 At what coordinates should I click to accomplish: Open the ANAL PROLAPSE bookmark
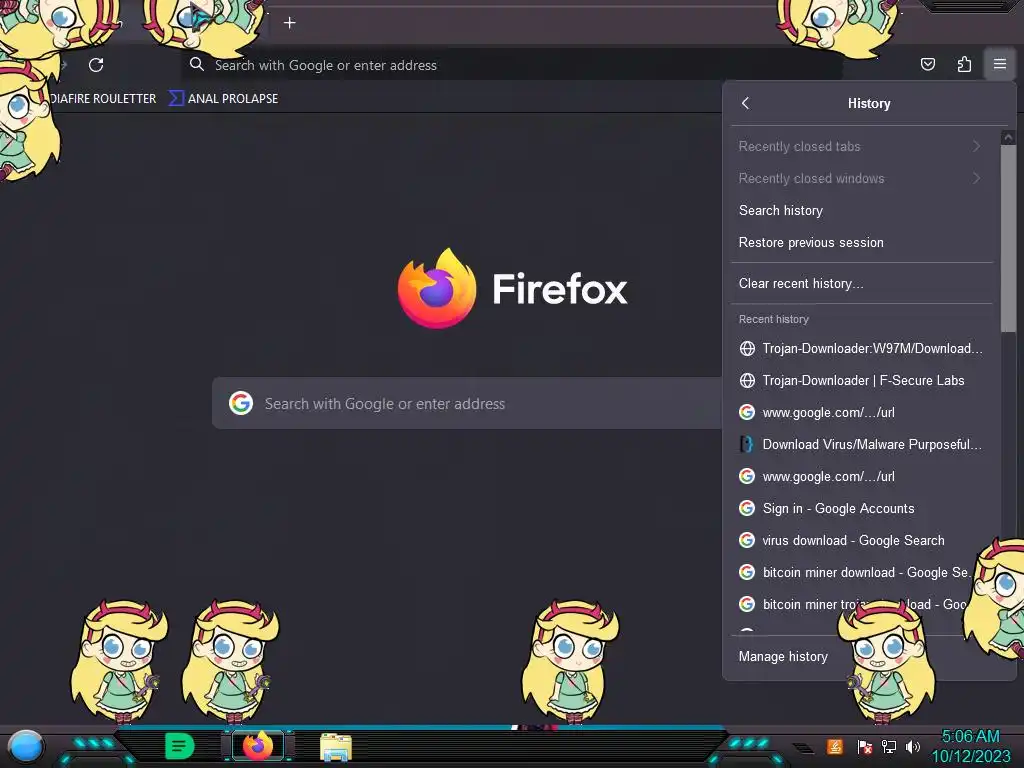pos(224,99)
